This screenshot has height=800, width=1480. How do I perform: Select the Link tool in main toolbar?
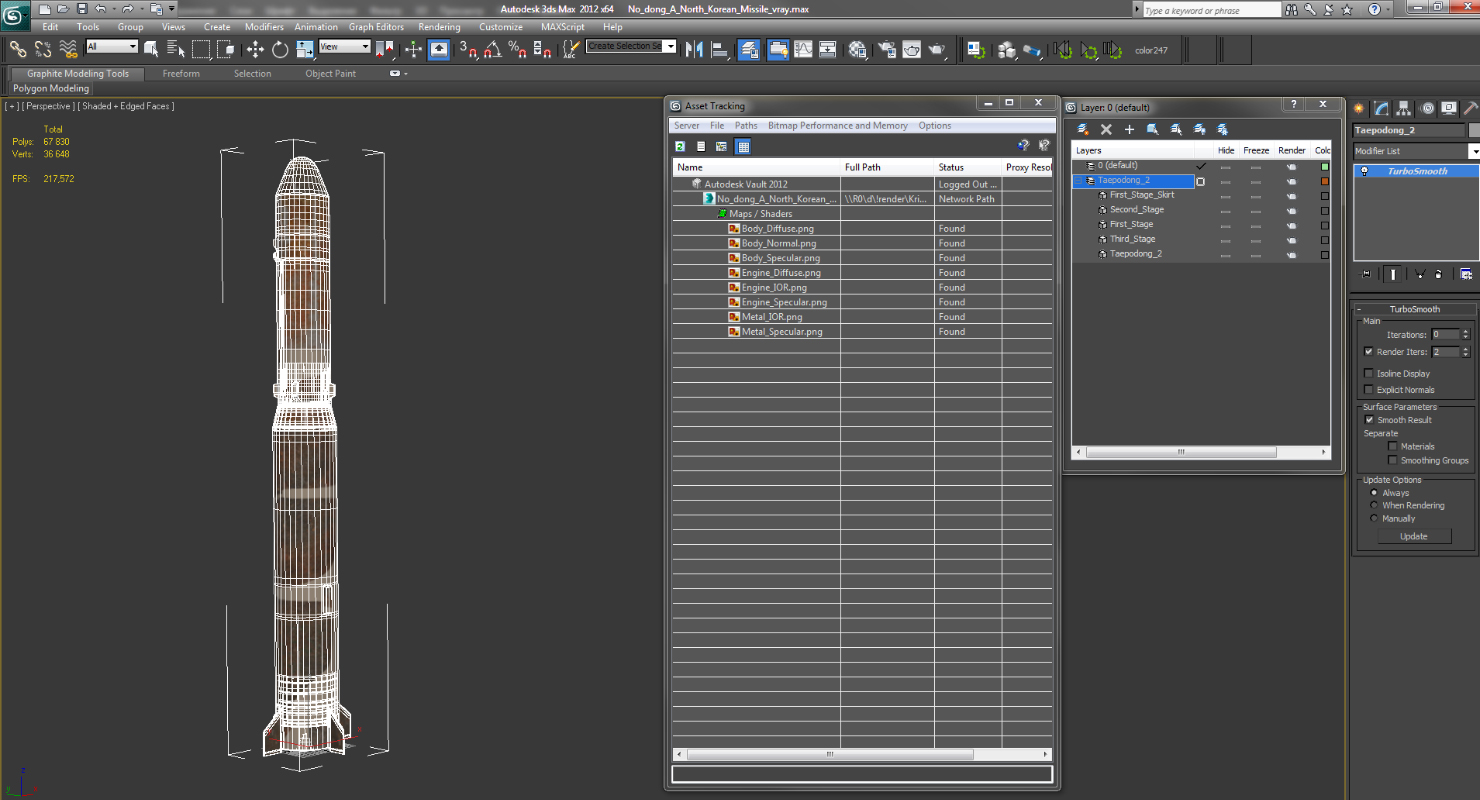pos(18,49)
